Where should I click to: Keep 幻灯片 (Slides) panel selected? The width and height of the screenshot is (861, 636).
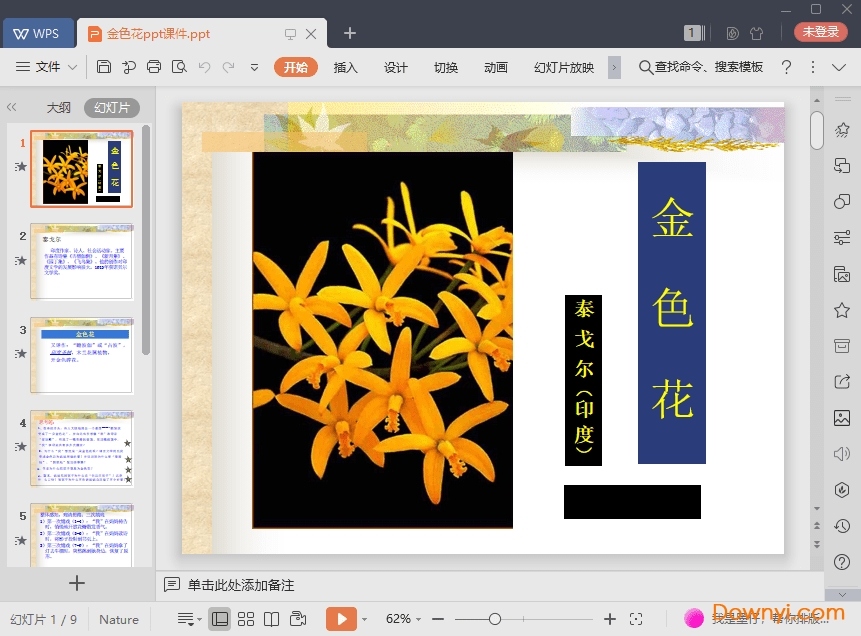110,107
